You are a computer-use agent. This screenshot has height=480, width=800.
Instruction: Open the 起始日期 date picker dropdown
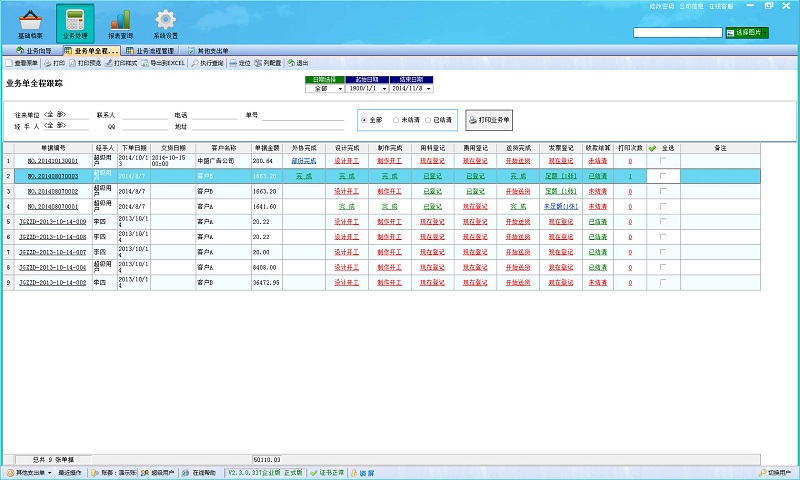(385, 88)
